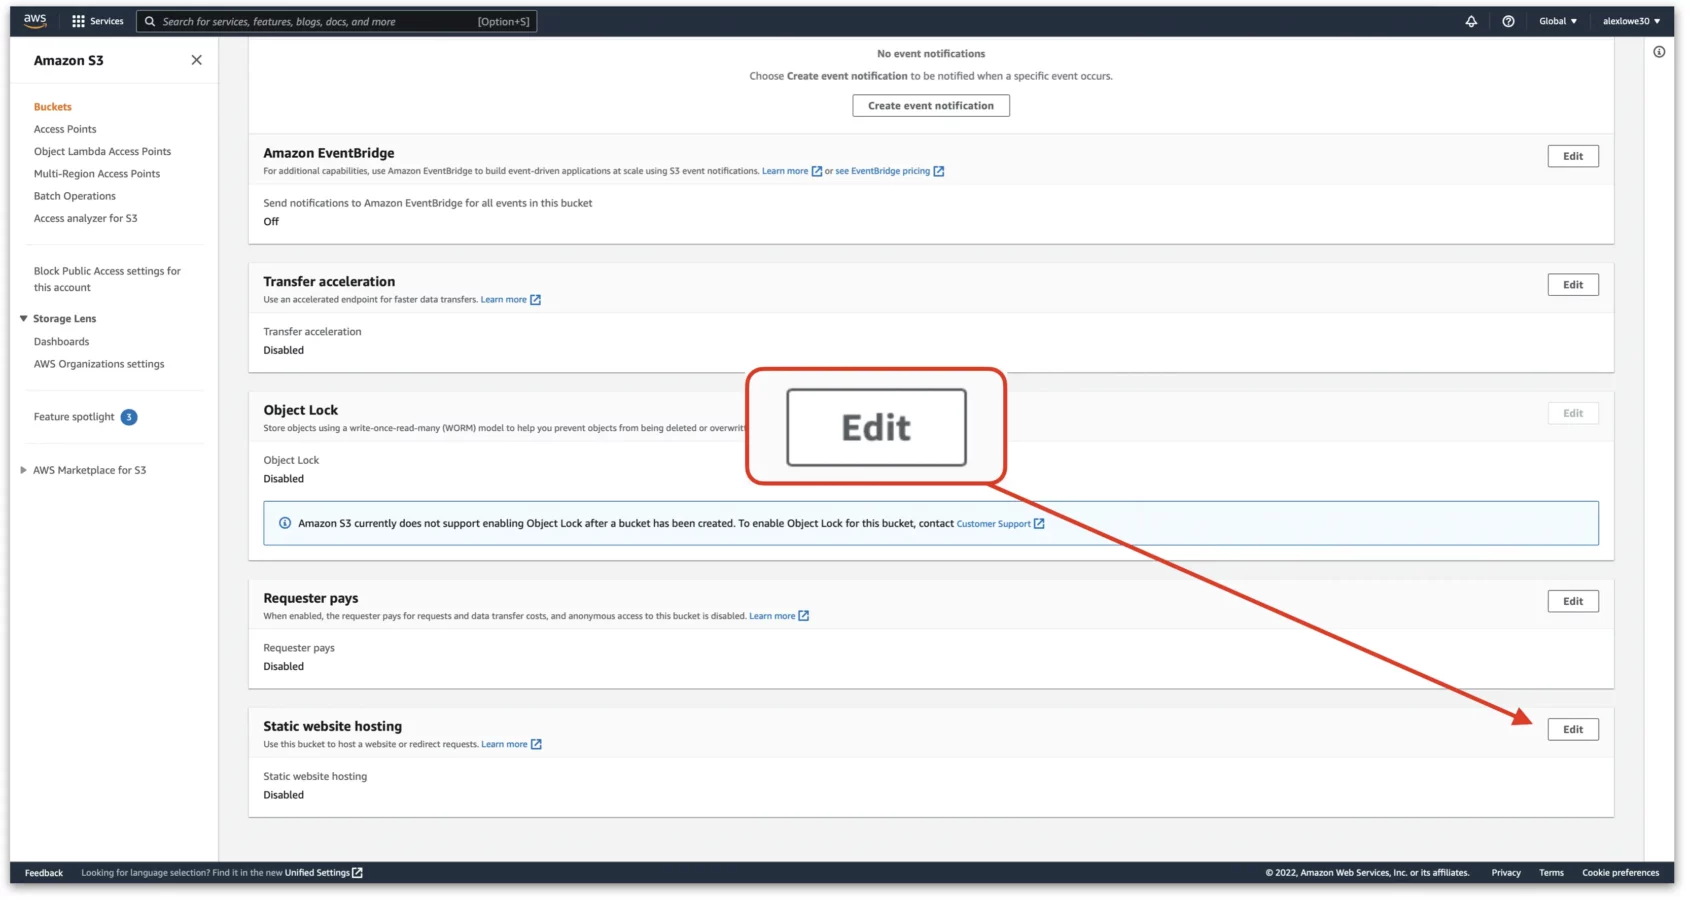This screenshot has height=900, width=1690.
Task: Edit Requester pays settings
Action: pos(1573,601)
